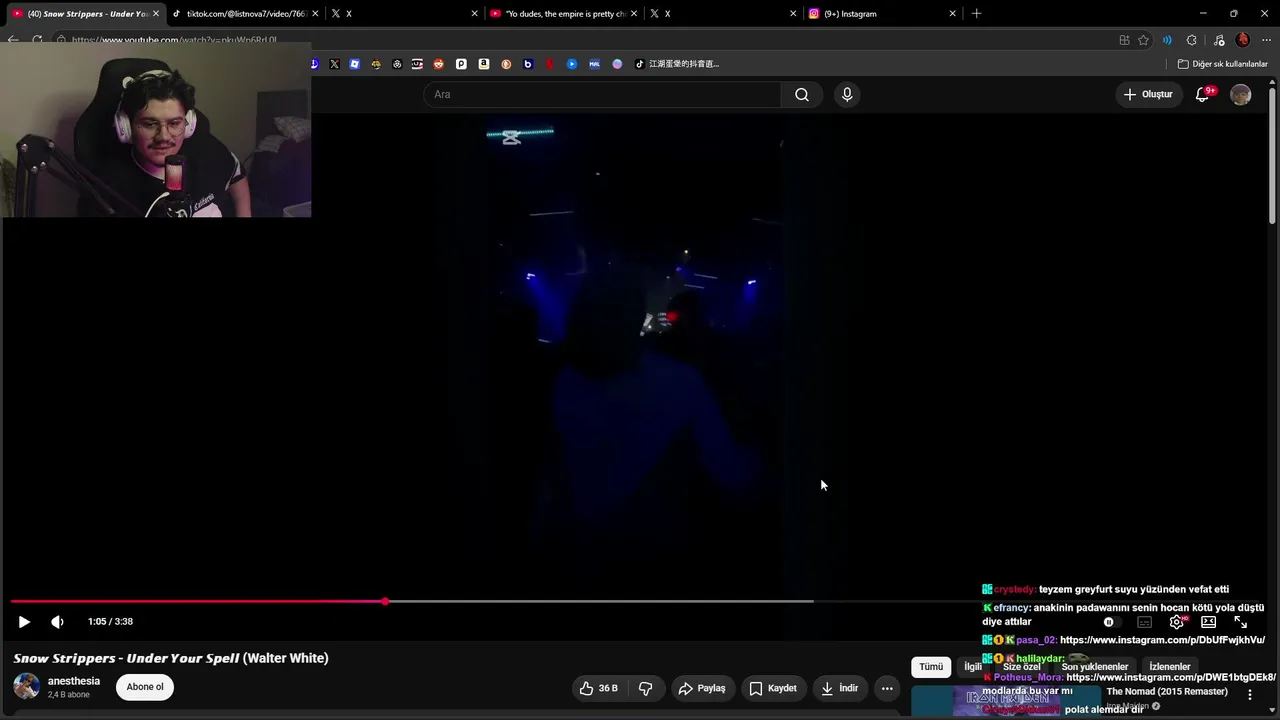The height and width of the screenshot is (720, 1280).
Task: Open options menu for The Nomad video
Action: tap(1249, 694)
